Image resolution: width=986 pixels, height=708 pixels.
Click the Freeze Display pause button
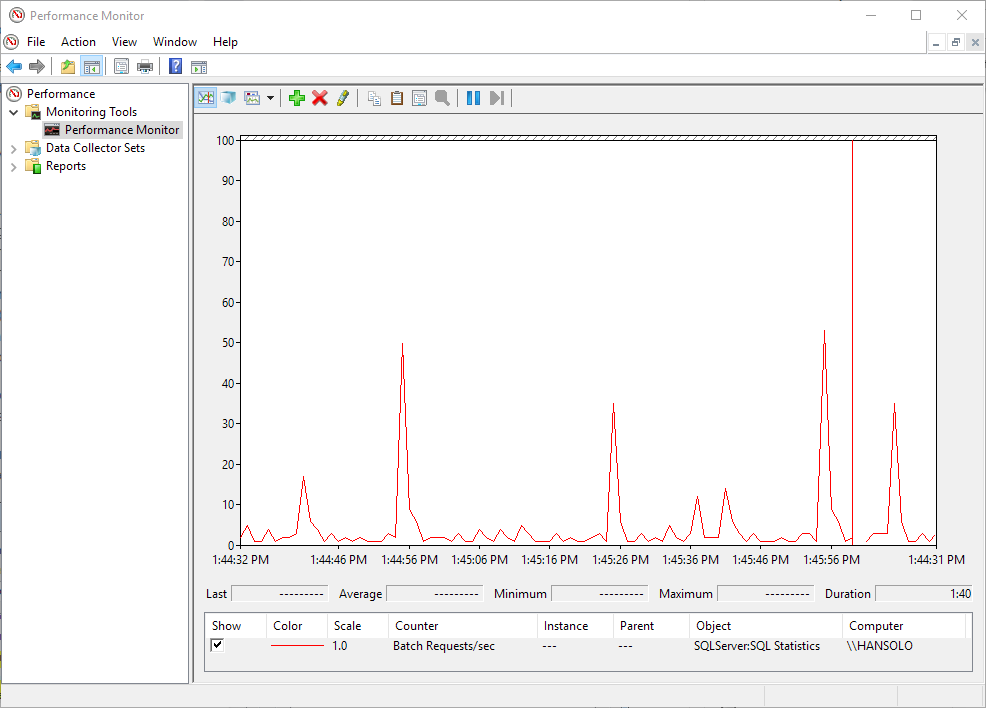(473, 98)
